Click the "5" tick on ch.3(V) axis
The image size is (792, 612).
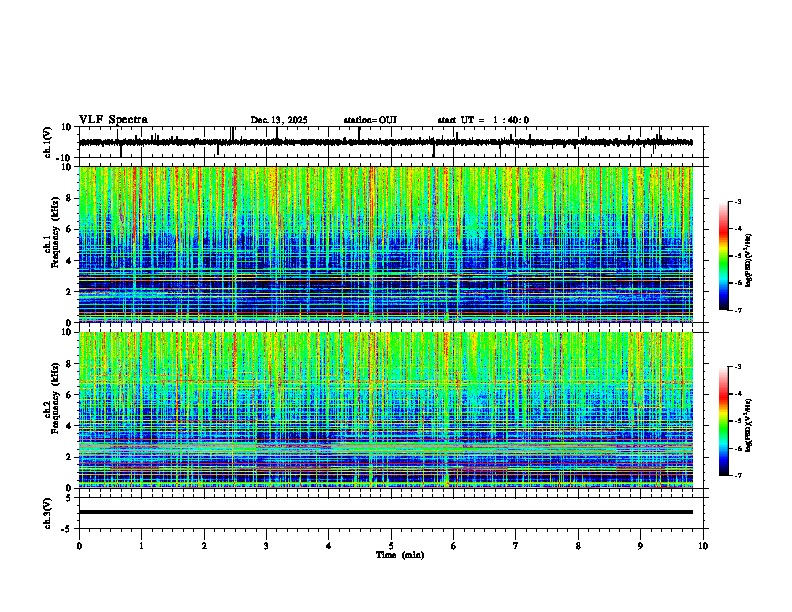pyautogui.click(x=70, y=497)
